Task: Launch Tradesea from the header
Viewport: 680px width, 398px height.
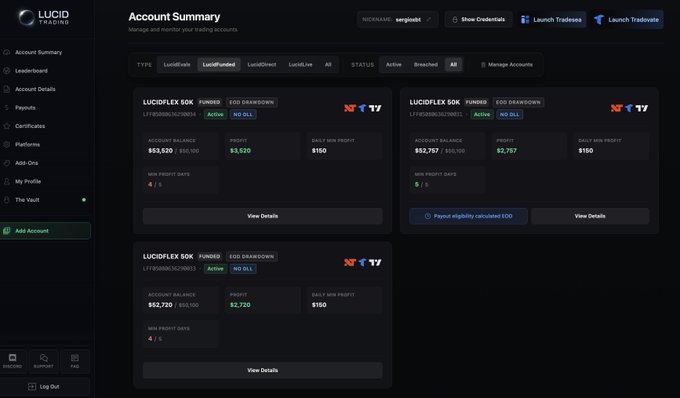Action: 551,20
